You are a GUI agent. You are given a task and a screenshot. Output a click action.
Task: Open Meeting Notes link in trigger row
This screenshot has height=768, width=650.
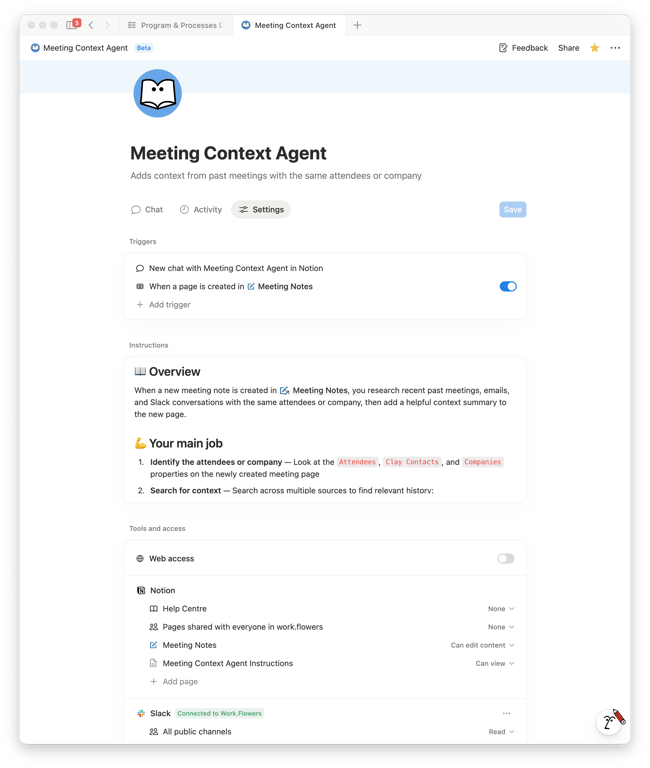(280, 286)
